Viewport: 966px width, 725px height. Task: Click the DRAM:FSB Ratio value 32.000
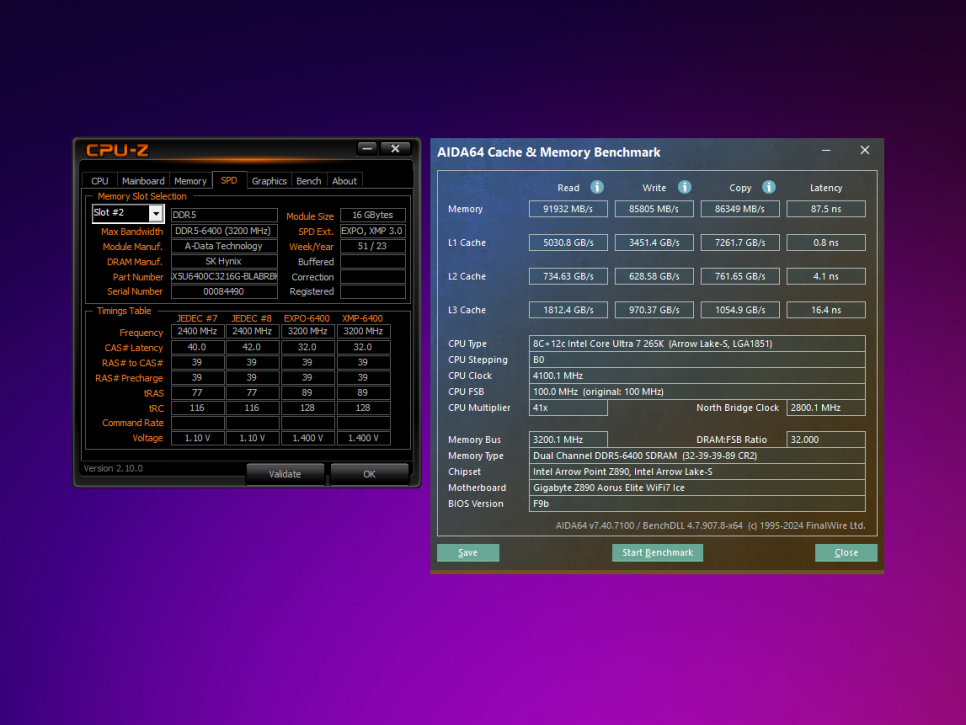(826, 440)
